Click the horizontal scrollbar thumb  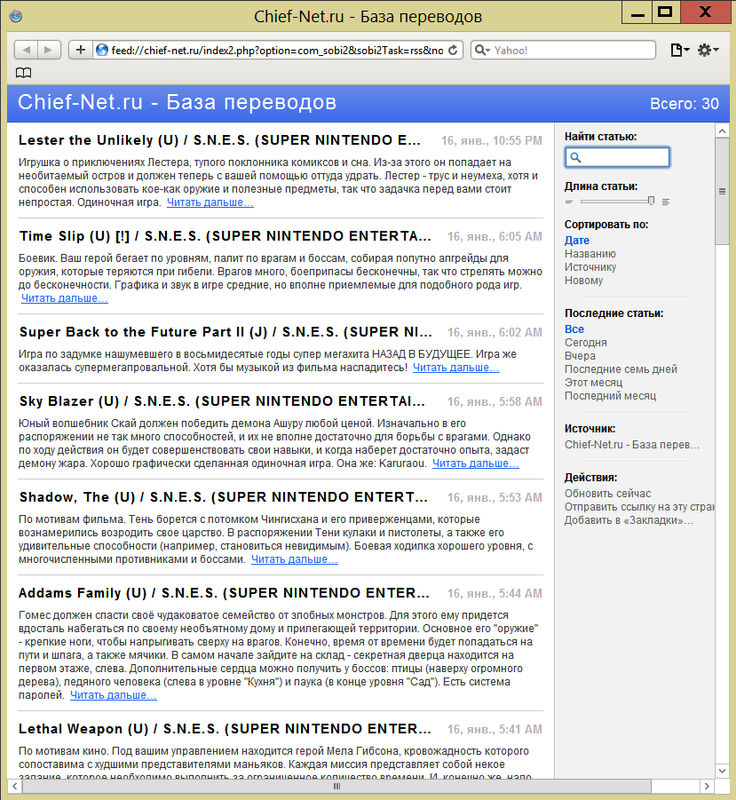point(337,786)
